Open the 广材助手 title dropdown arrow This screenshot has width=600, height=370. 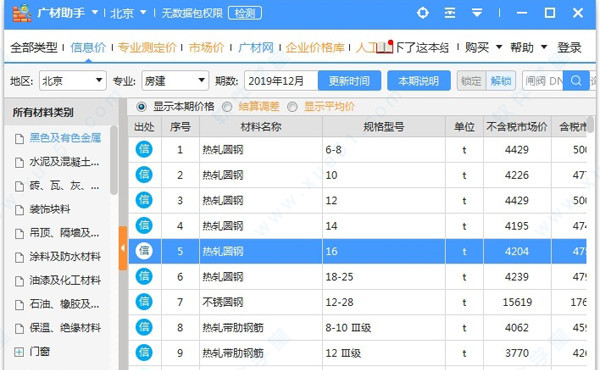(95, 13)
